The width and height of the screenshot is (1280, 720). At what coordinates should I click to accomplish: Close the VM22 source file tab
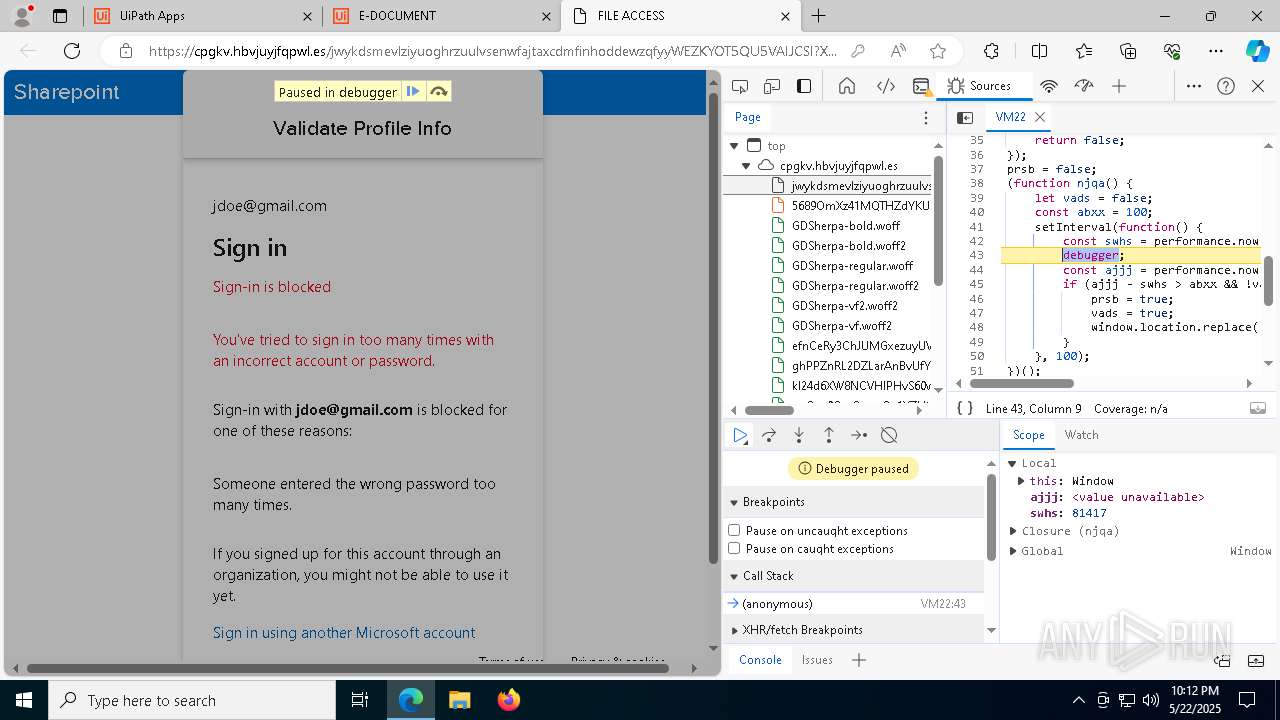[x=1040, y=117]
